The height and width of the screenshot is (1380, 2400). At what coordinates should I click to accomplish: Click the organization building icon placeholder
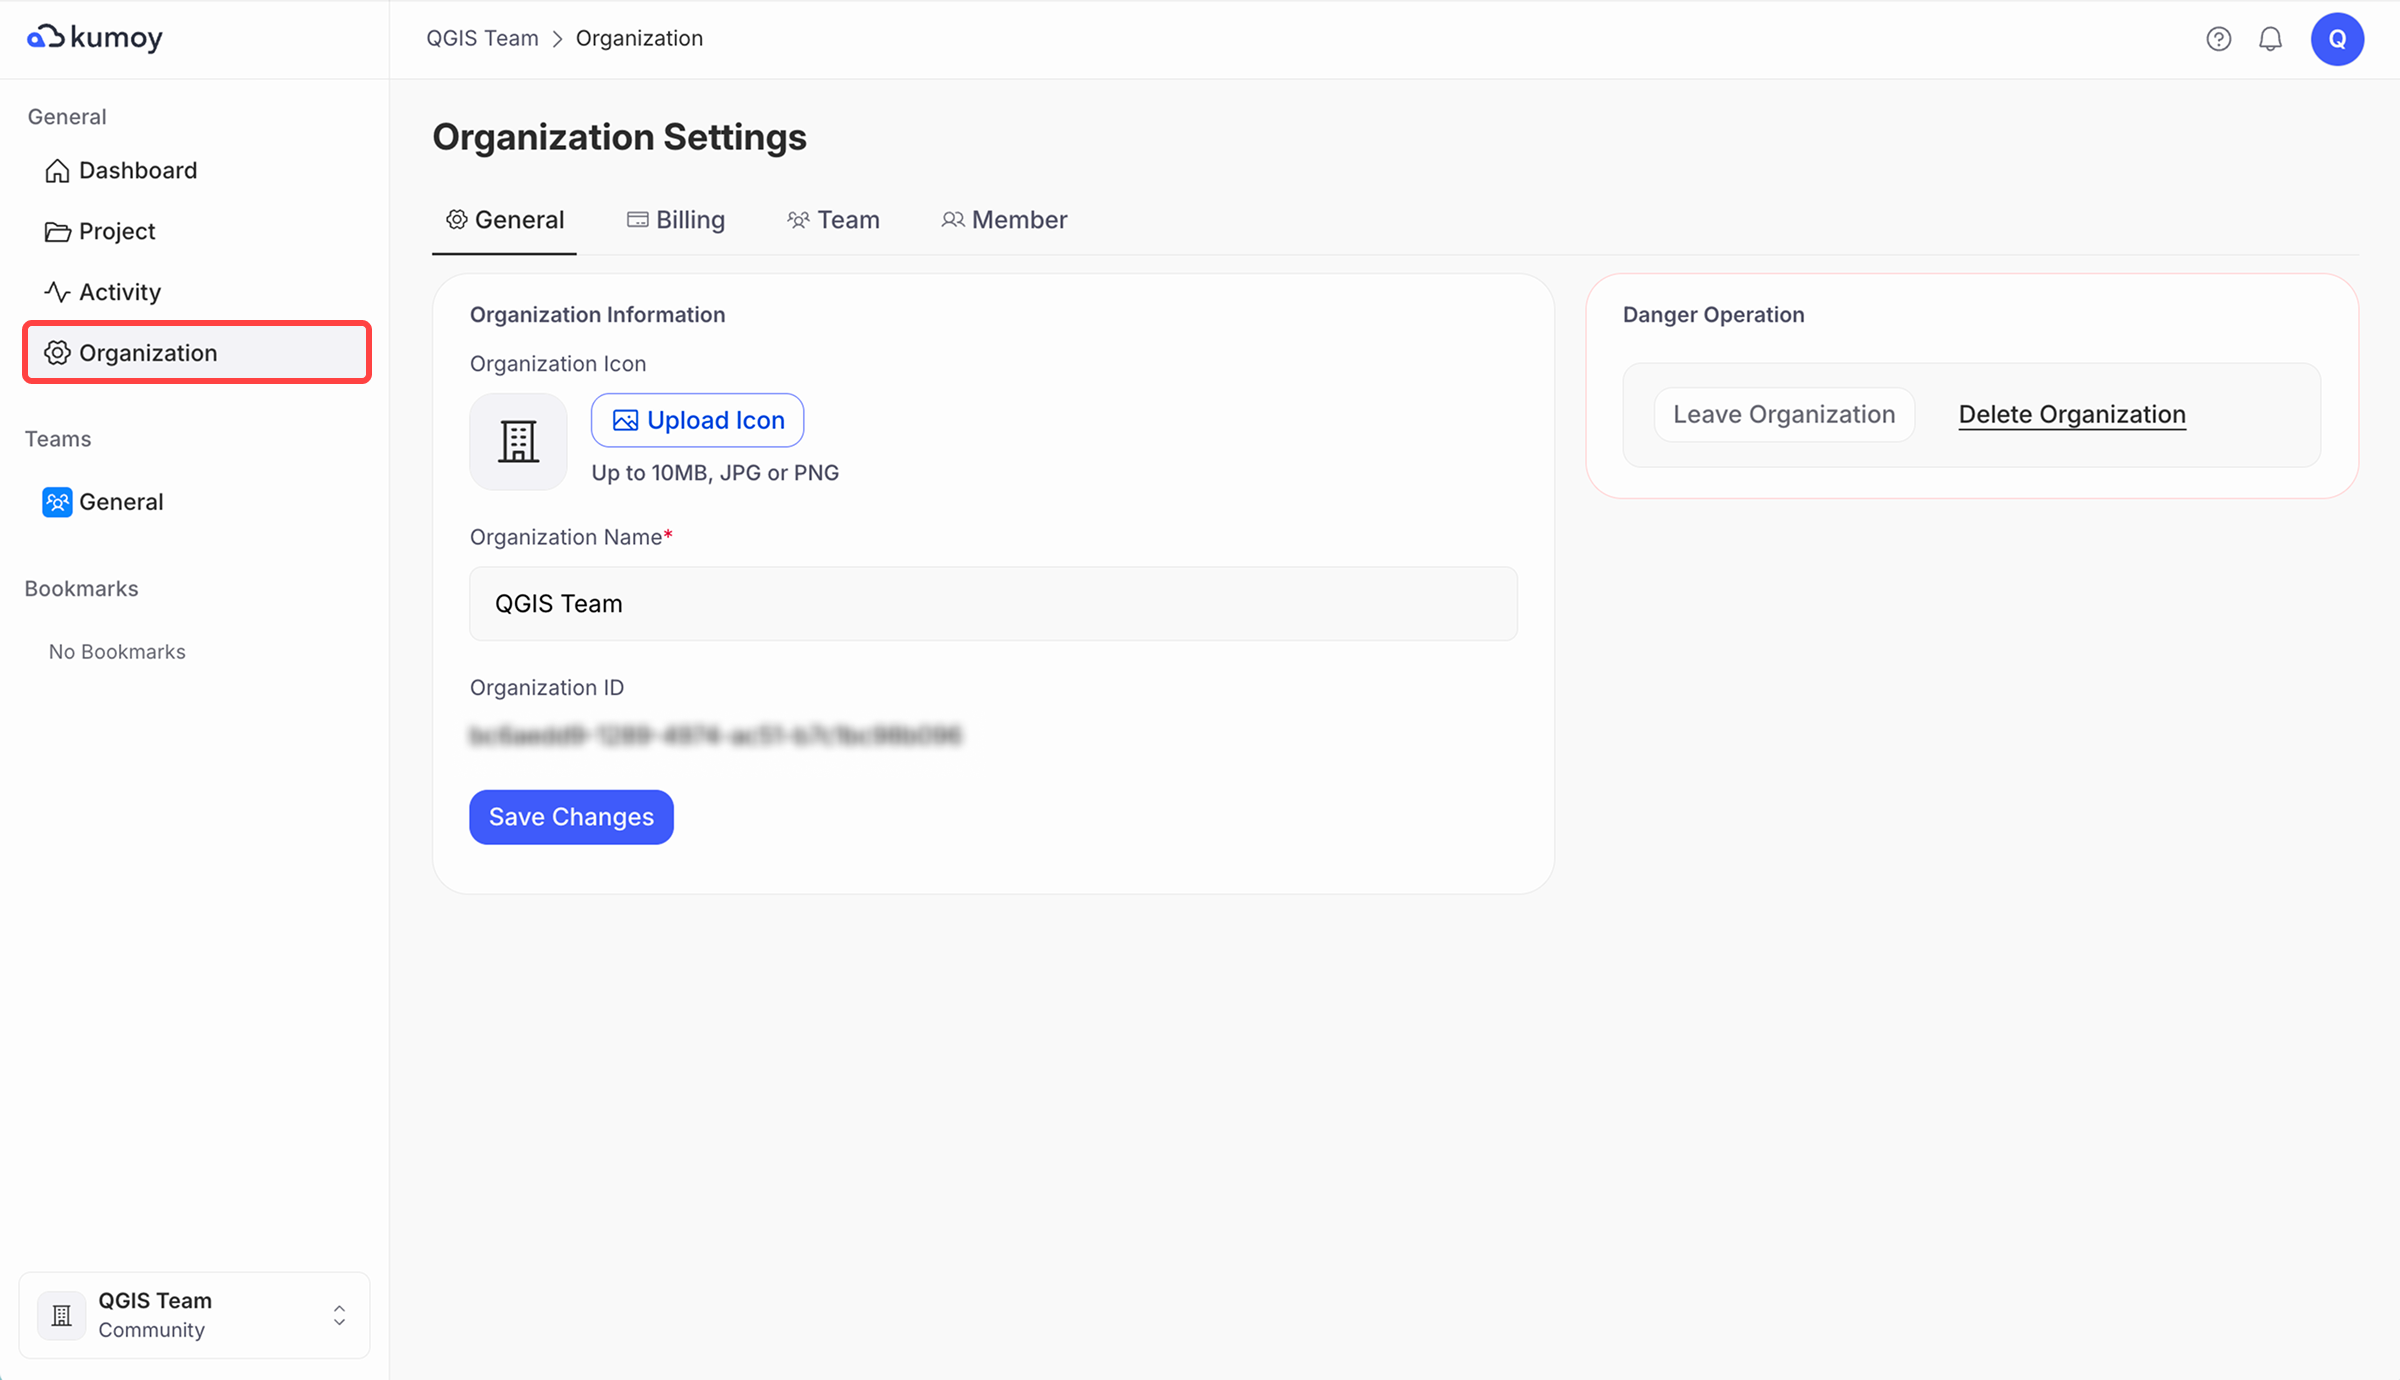[518, 441]
